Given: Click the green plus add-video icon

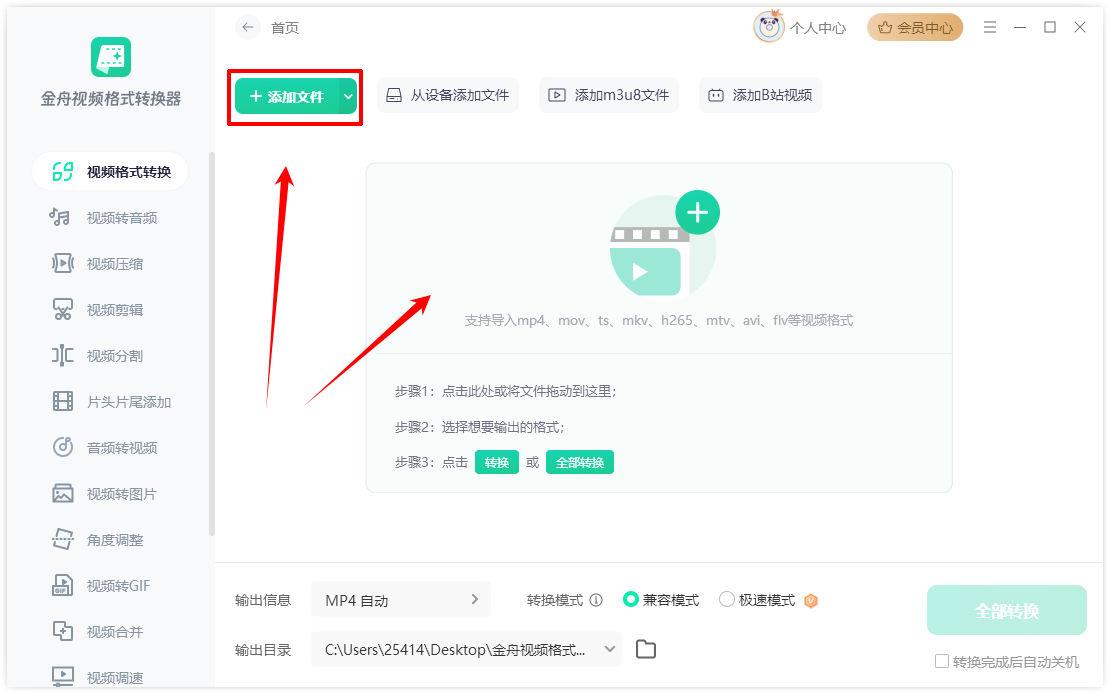Looking at the screenshot, I should point(697,212).
